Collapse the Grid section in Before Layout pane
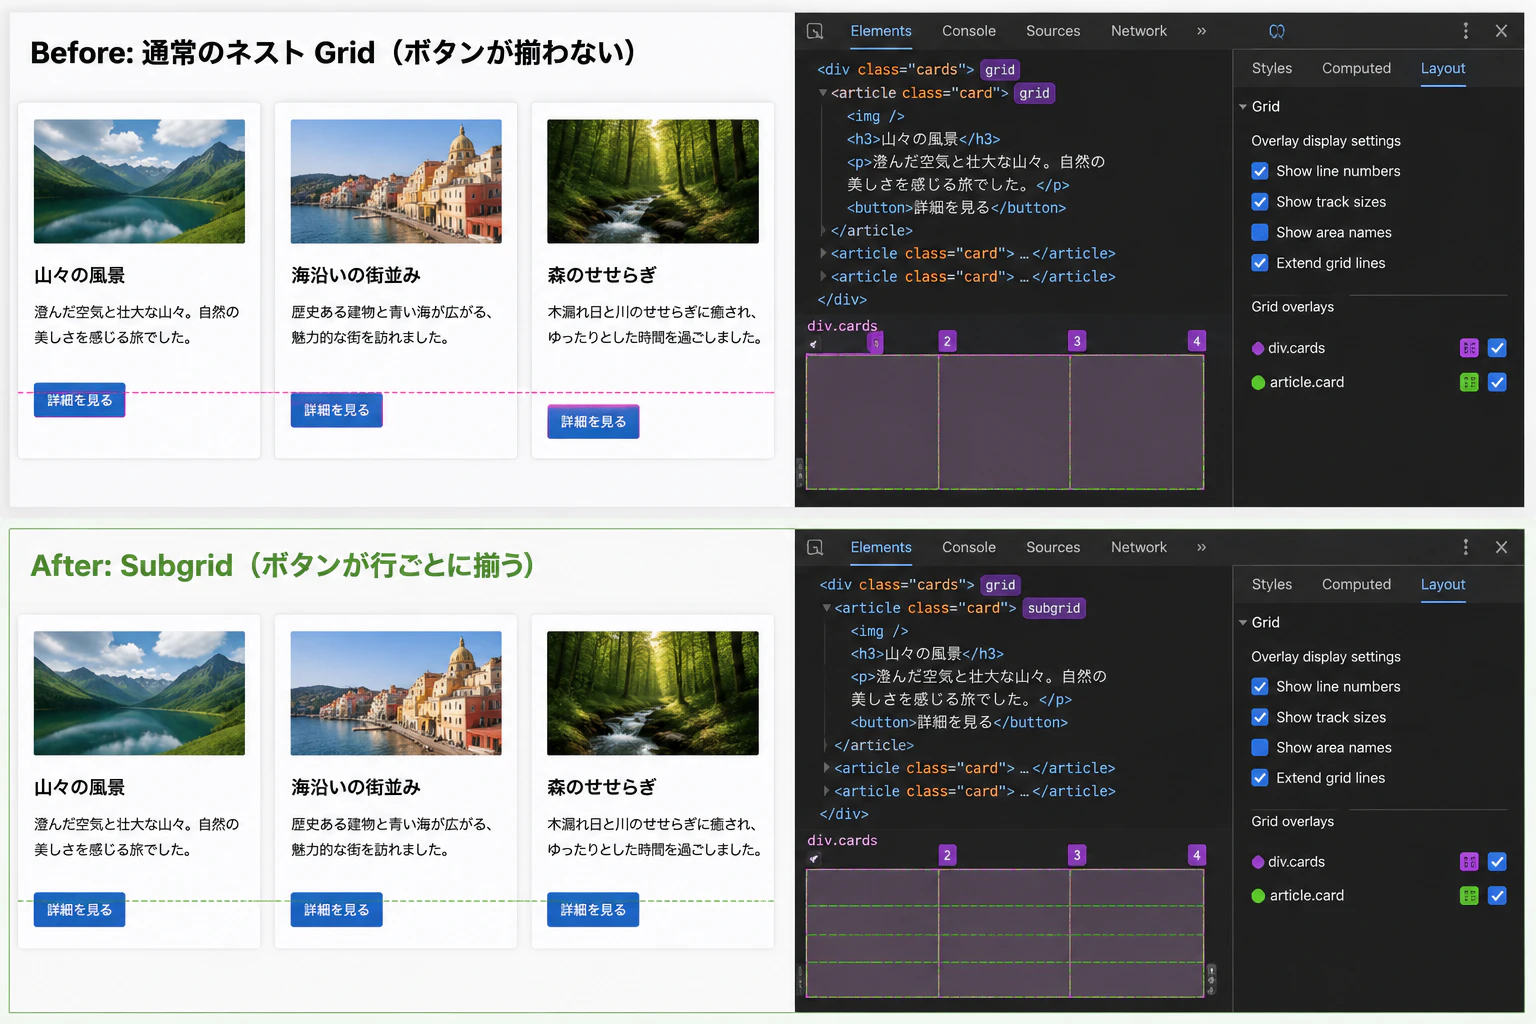Viewport: 1536px width, 1024px height. [x=1243, y=106]
